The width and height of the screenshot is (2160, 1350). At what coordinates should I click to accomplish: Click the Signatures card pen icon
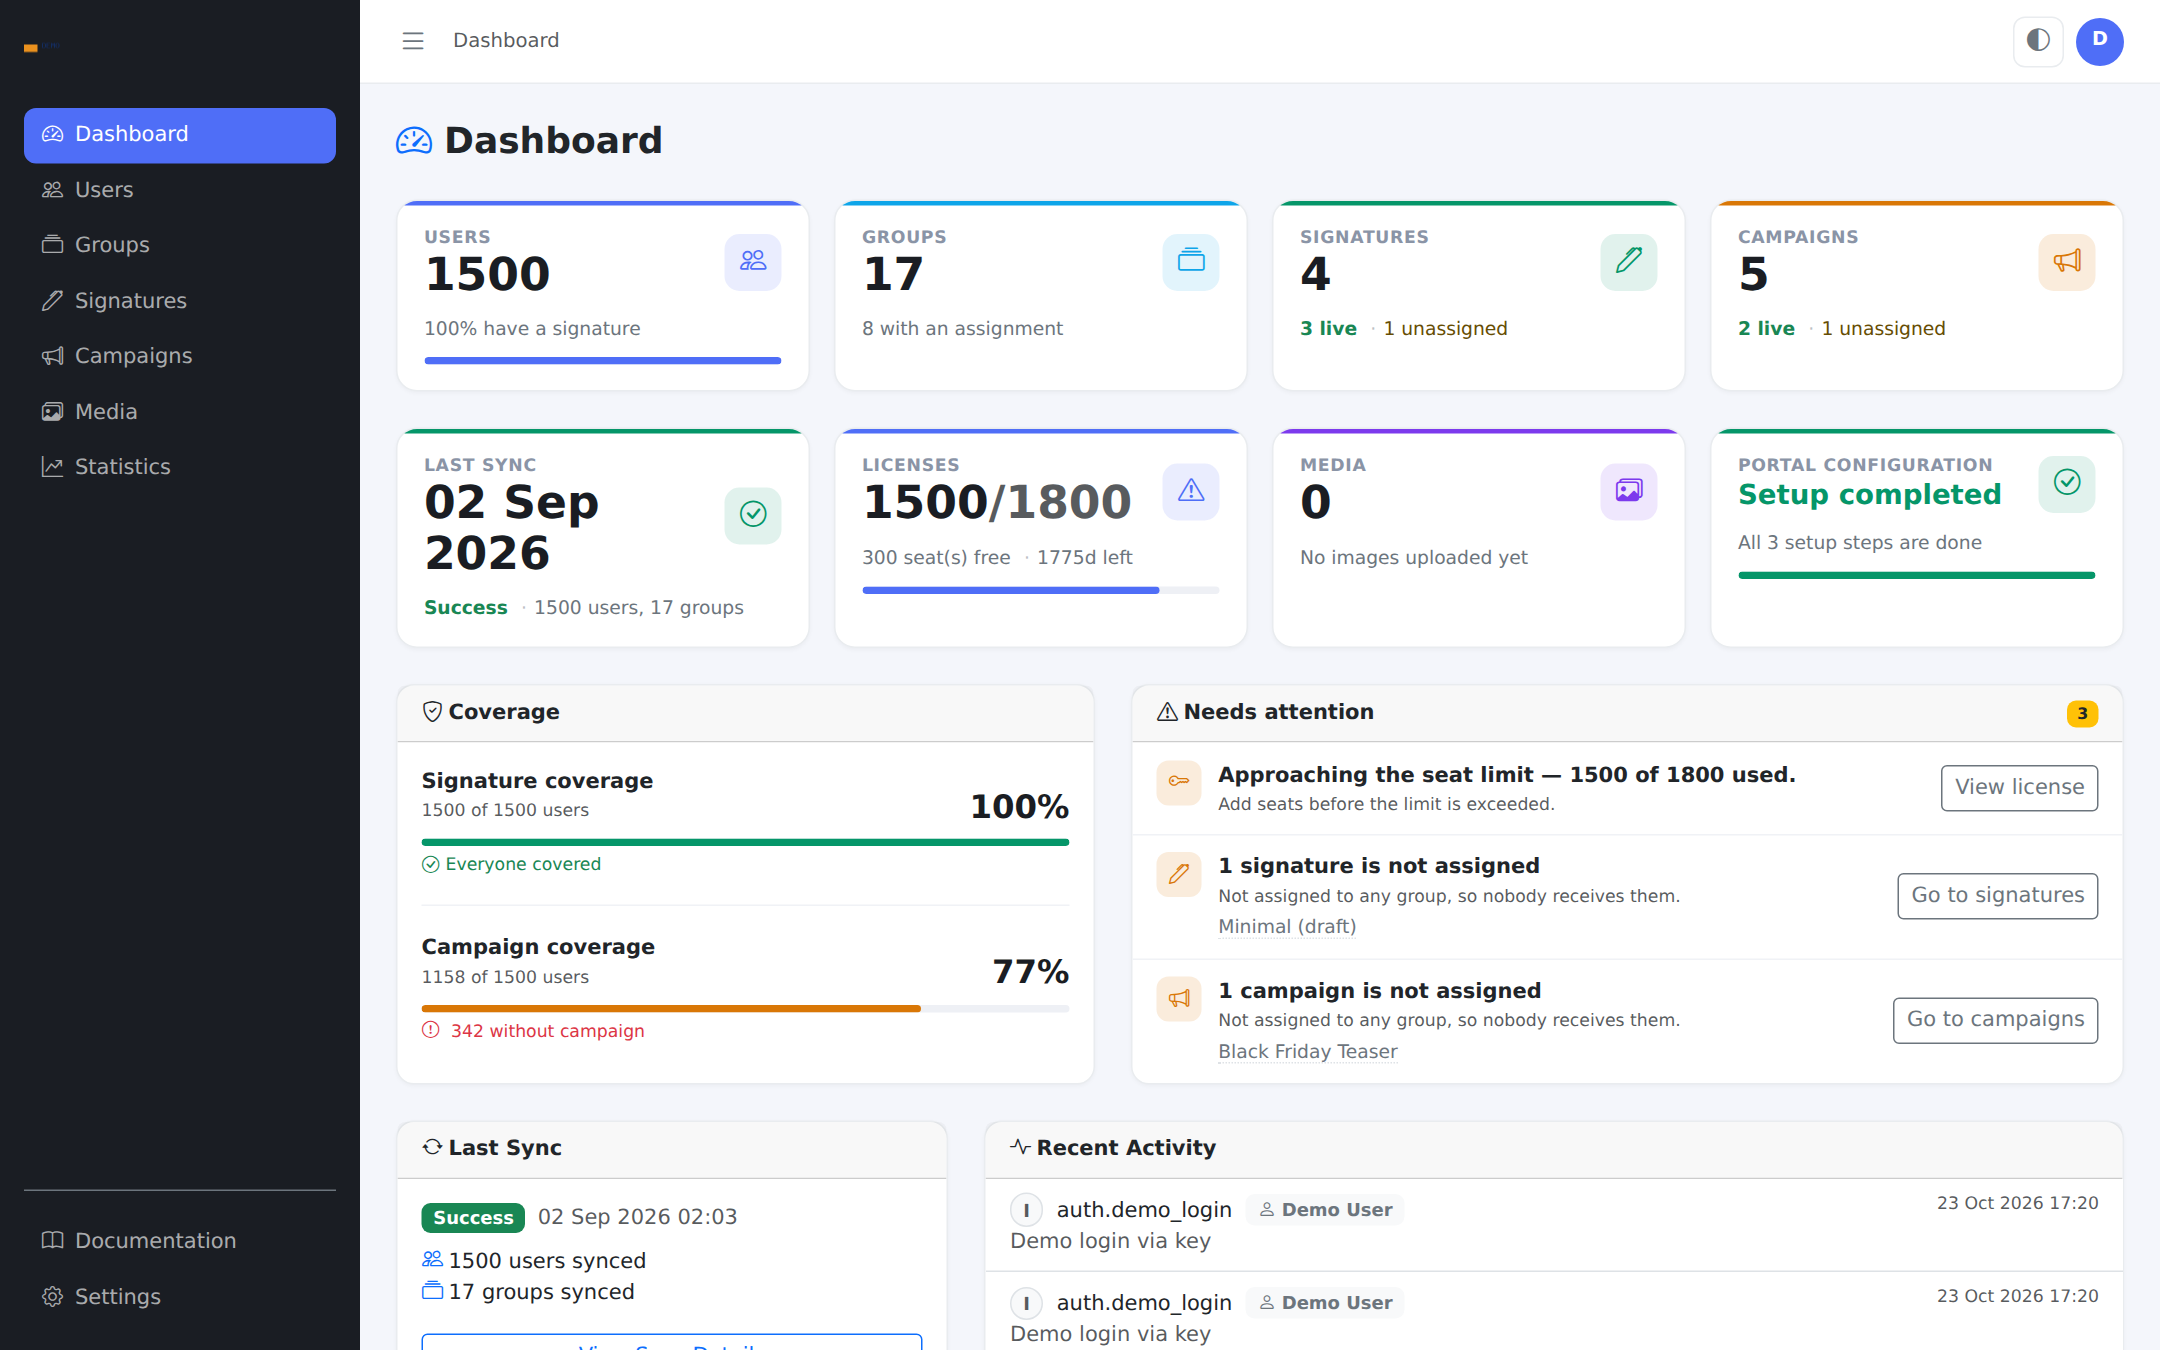click(1629, 262)
